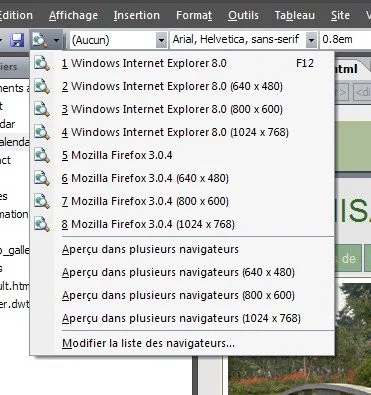Screen dimensions: 371x395
Task: Open the Site menu
Action: click(340, 15)
